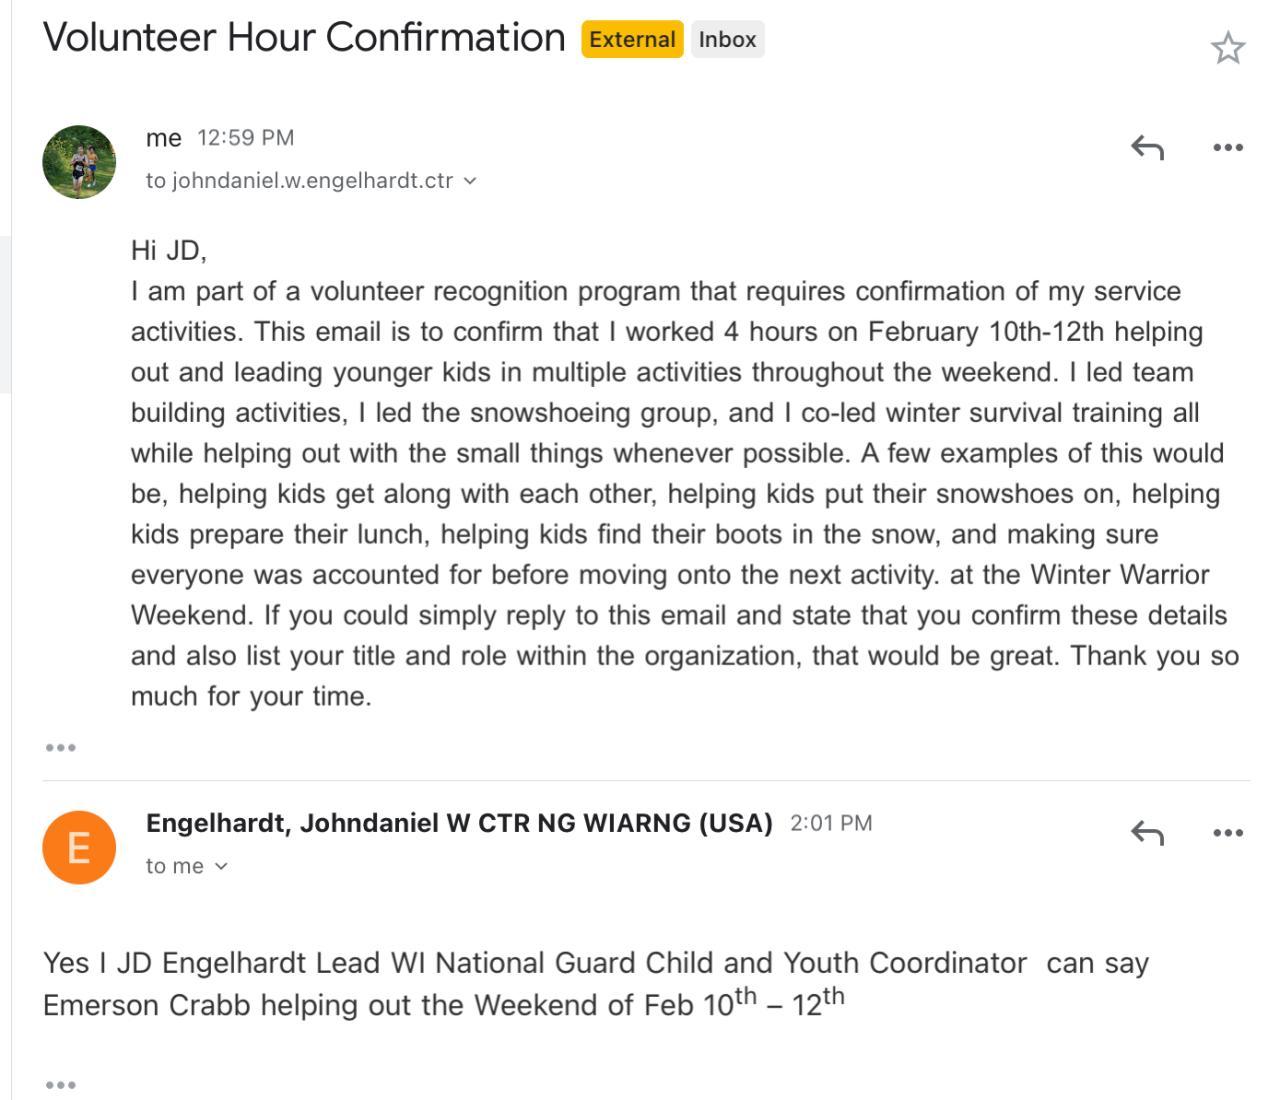
Task: Star the Volunteer Hour Confirmation thread
Action: pos(1227,48)
